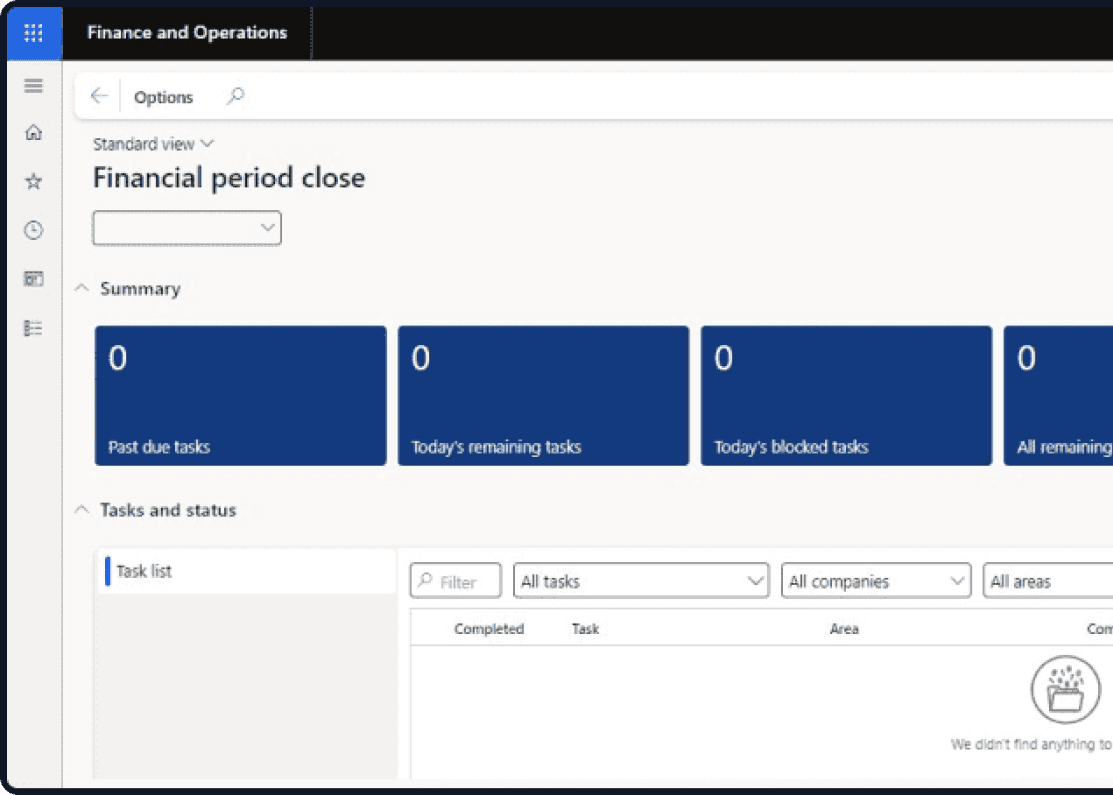Open the Options menu
1113x795 pixels.
163,97
